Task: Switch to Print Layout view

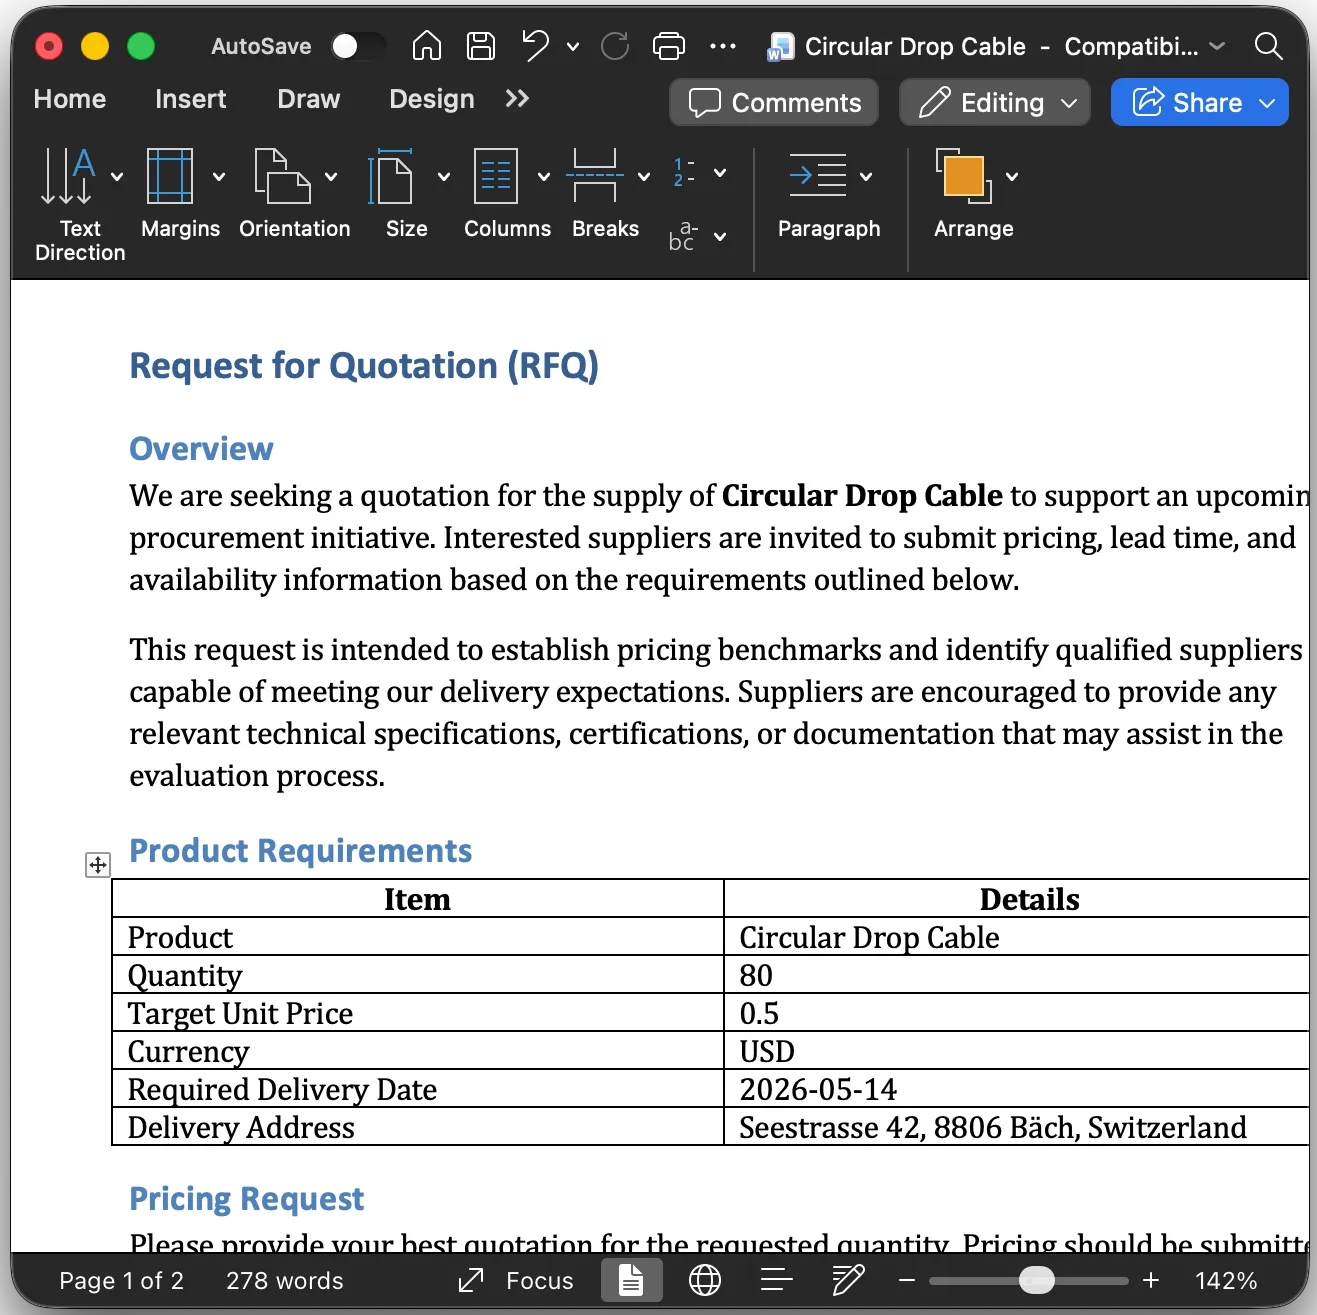Action: (631, 1280)
